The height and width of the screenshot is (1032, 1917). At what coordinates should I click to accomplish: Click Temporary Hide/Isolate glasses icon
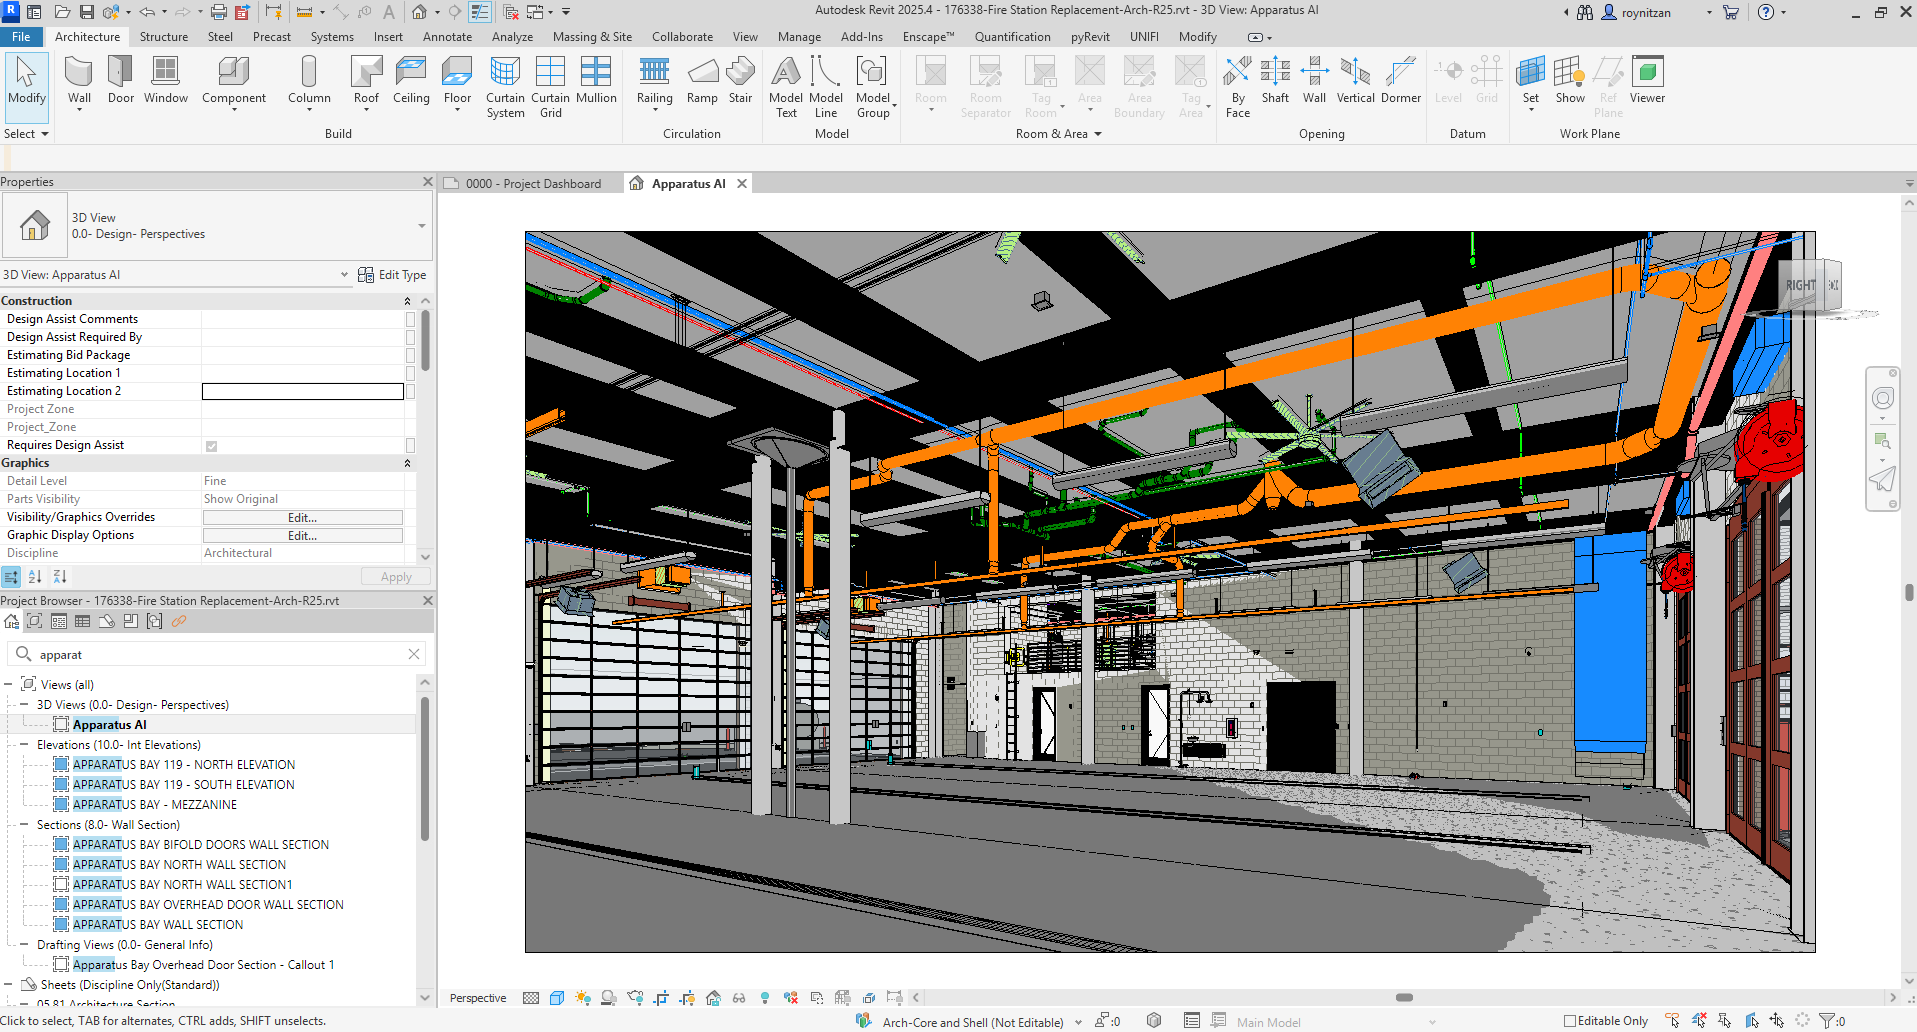(x=739, y=998)
